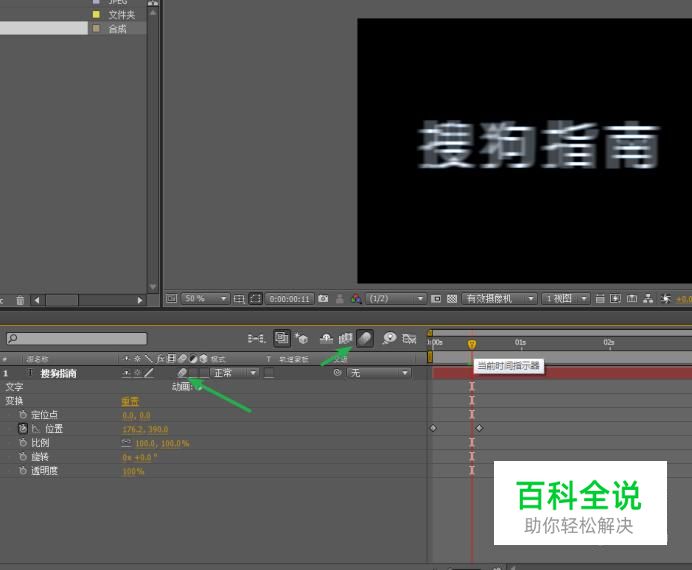Open the resolution (1/2) dropdown
Viewport: 692px width, 570px height.
pyautogui.click(x=395, y=299)
